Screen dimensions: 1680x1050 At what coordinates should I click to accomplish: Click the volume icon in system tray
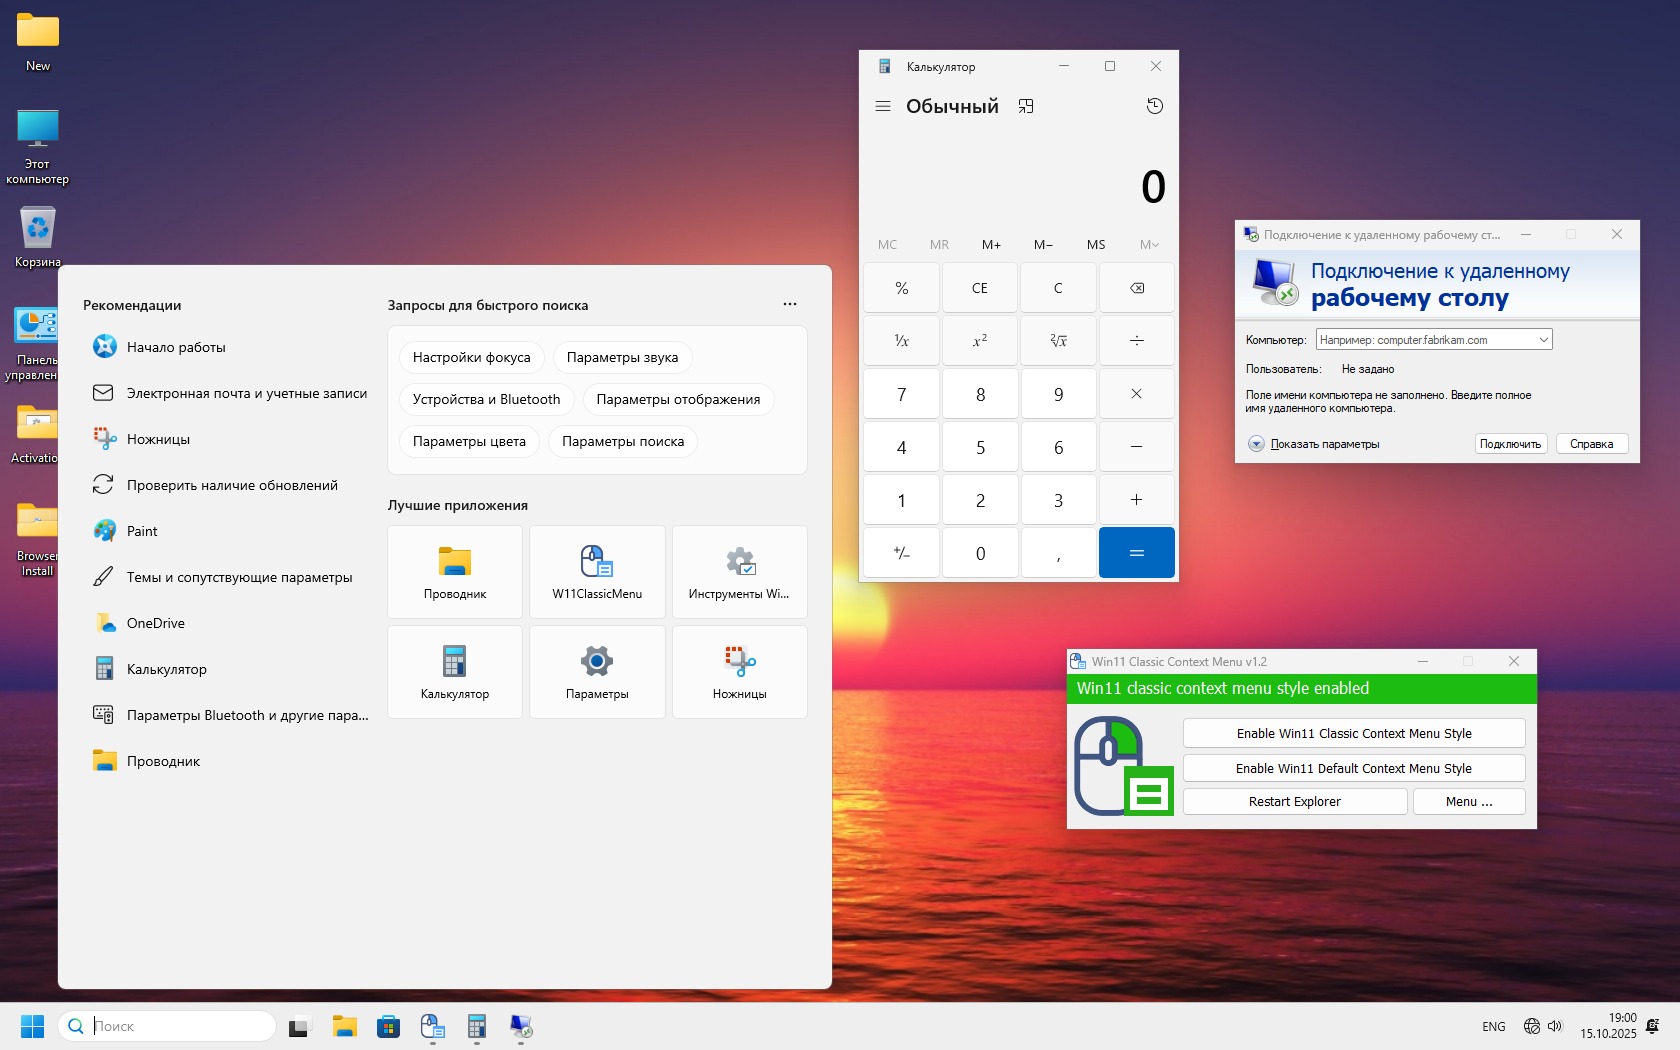click(1555, 1026)
